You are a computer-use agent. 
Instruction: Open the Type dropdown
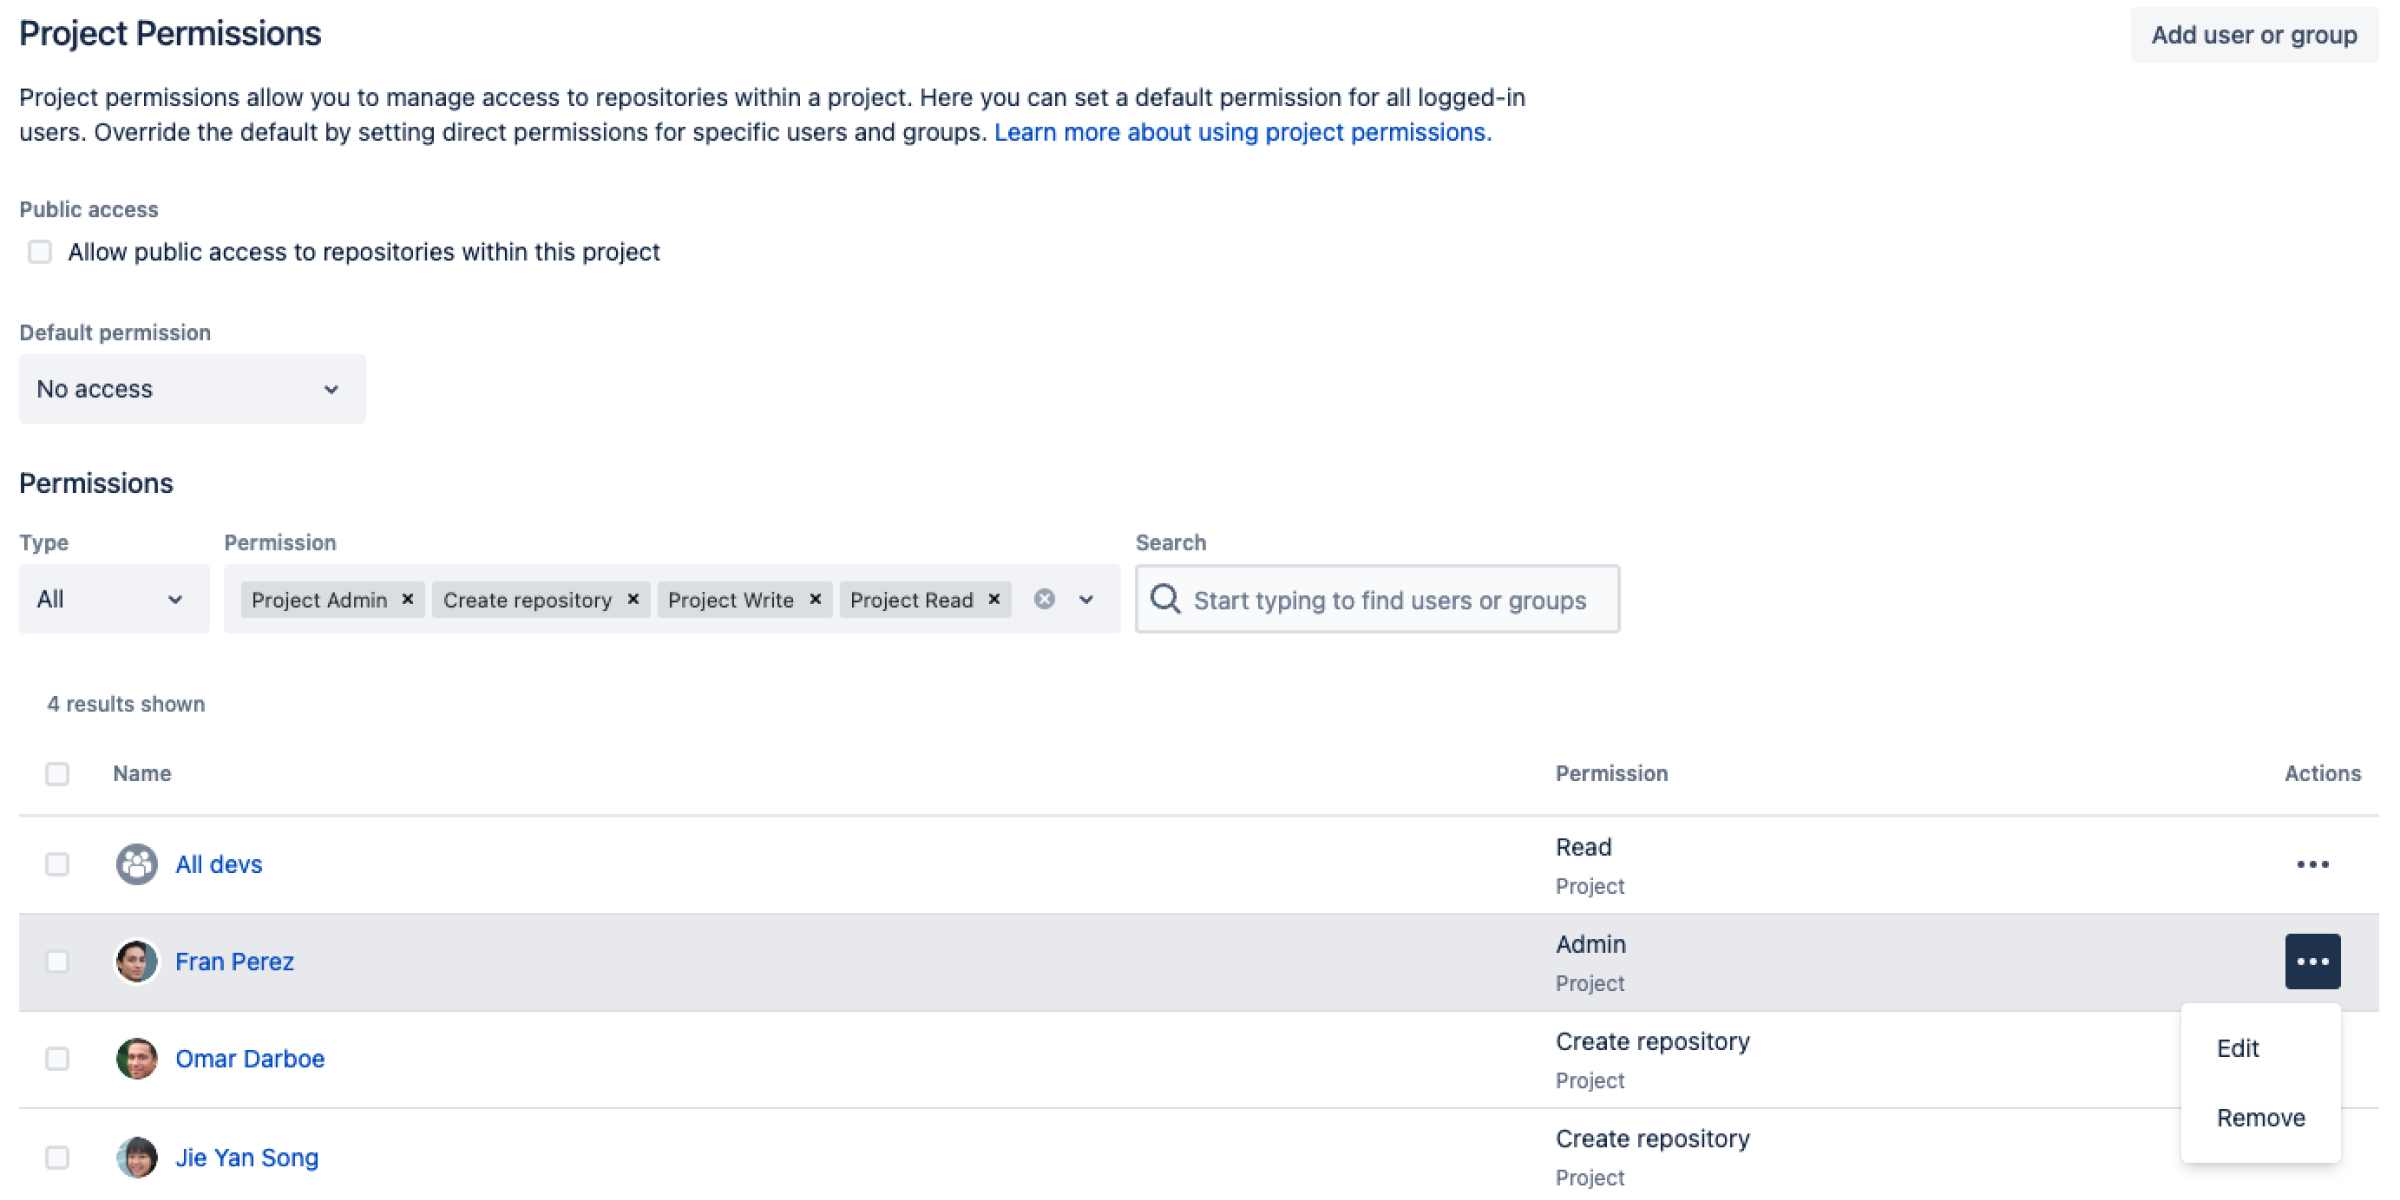[x=114, y=599]
